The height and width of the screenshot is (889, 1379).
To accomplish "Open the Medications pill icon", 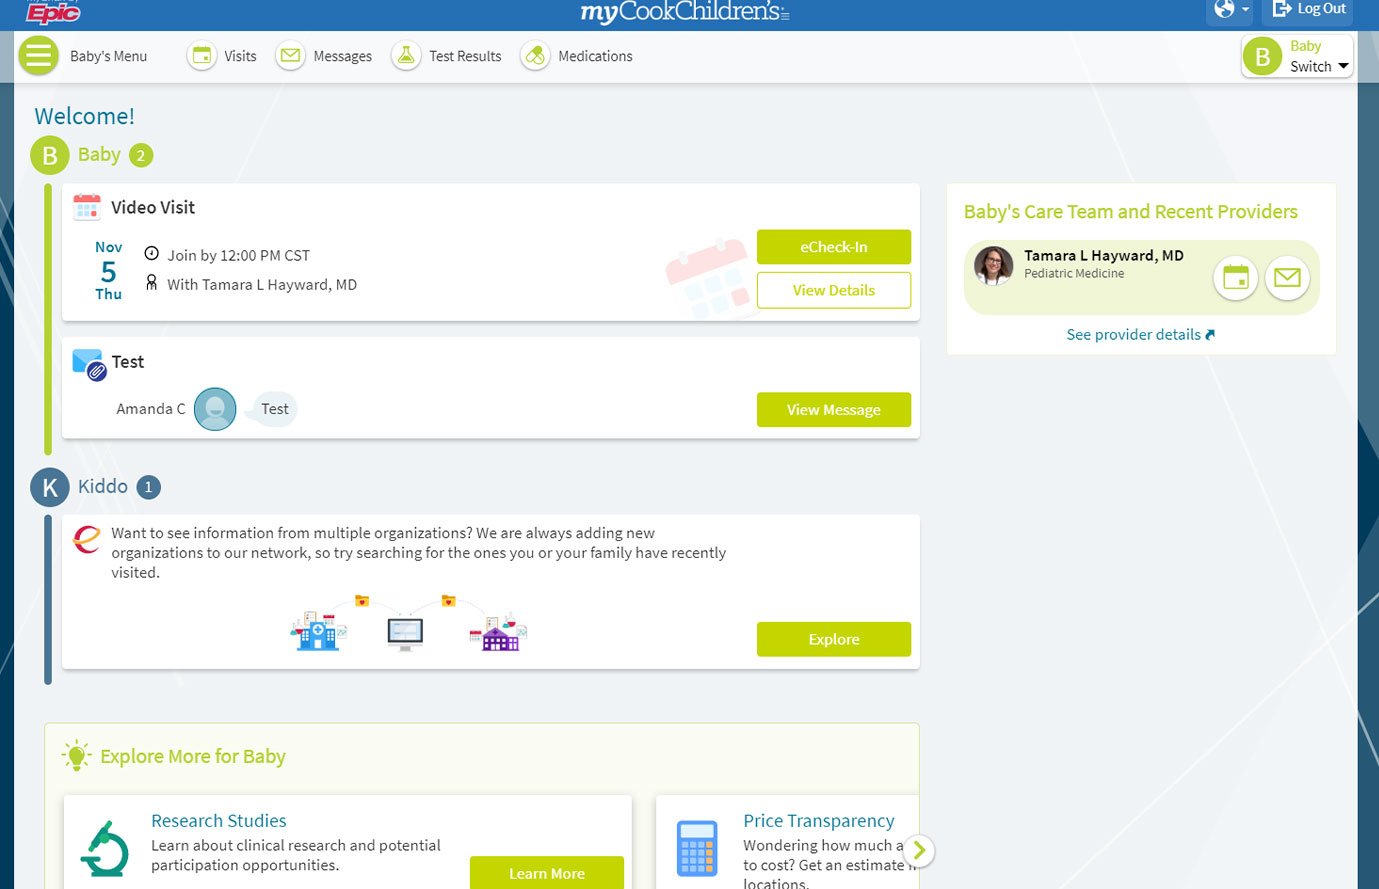I will pyautogui.click(x=535, y=56).
